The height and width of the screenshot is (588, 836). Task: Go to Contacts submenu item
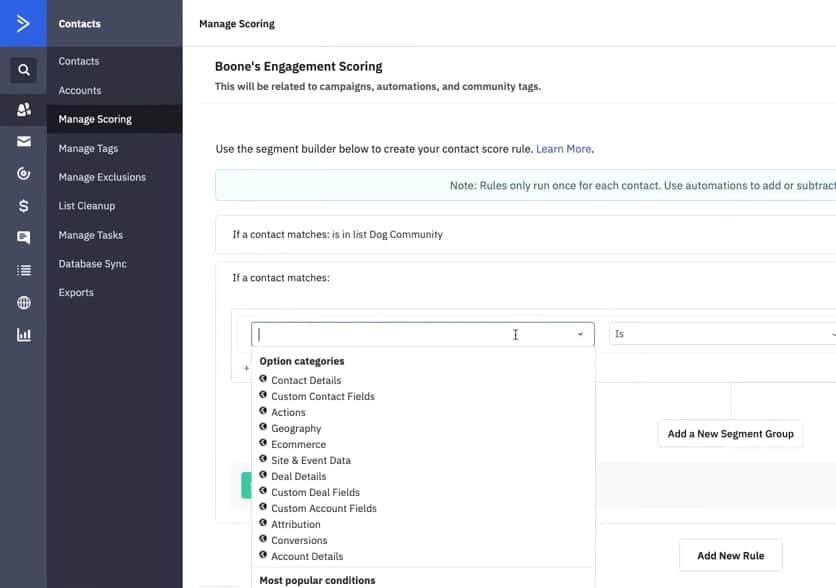[x=79, y=61]
